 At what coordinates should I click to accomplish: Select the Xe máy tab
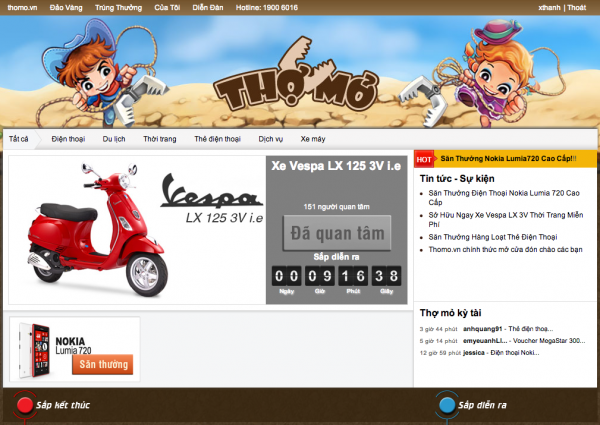coord(312,139)
